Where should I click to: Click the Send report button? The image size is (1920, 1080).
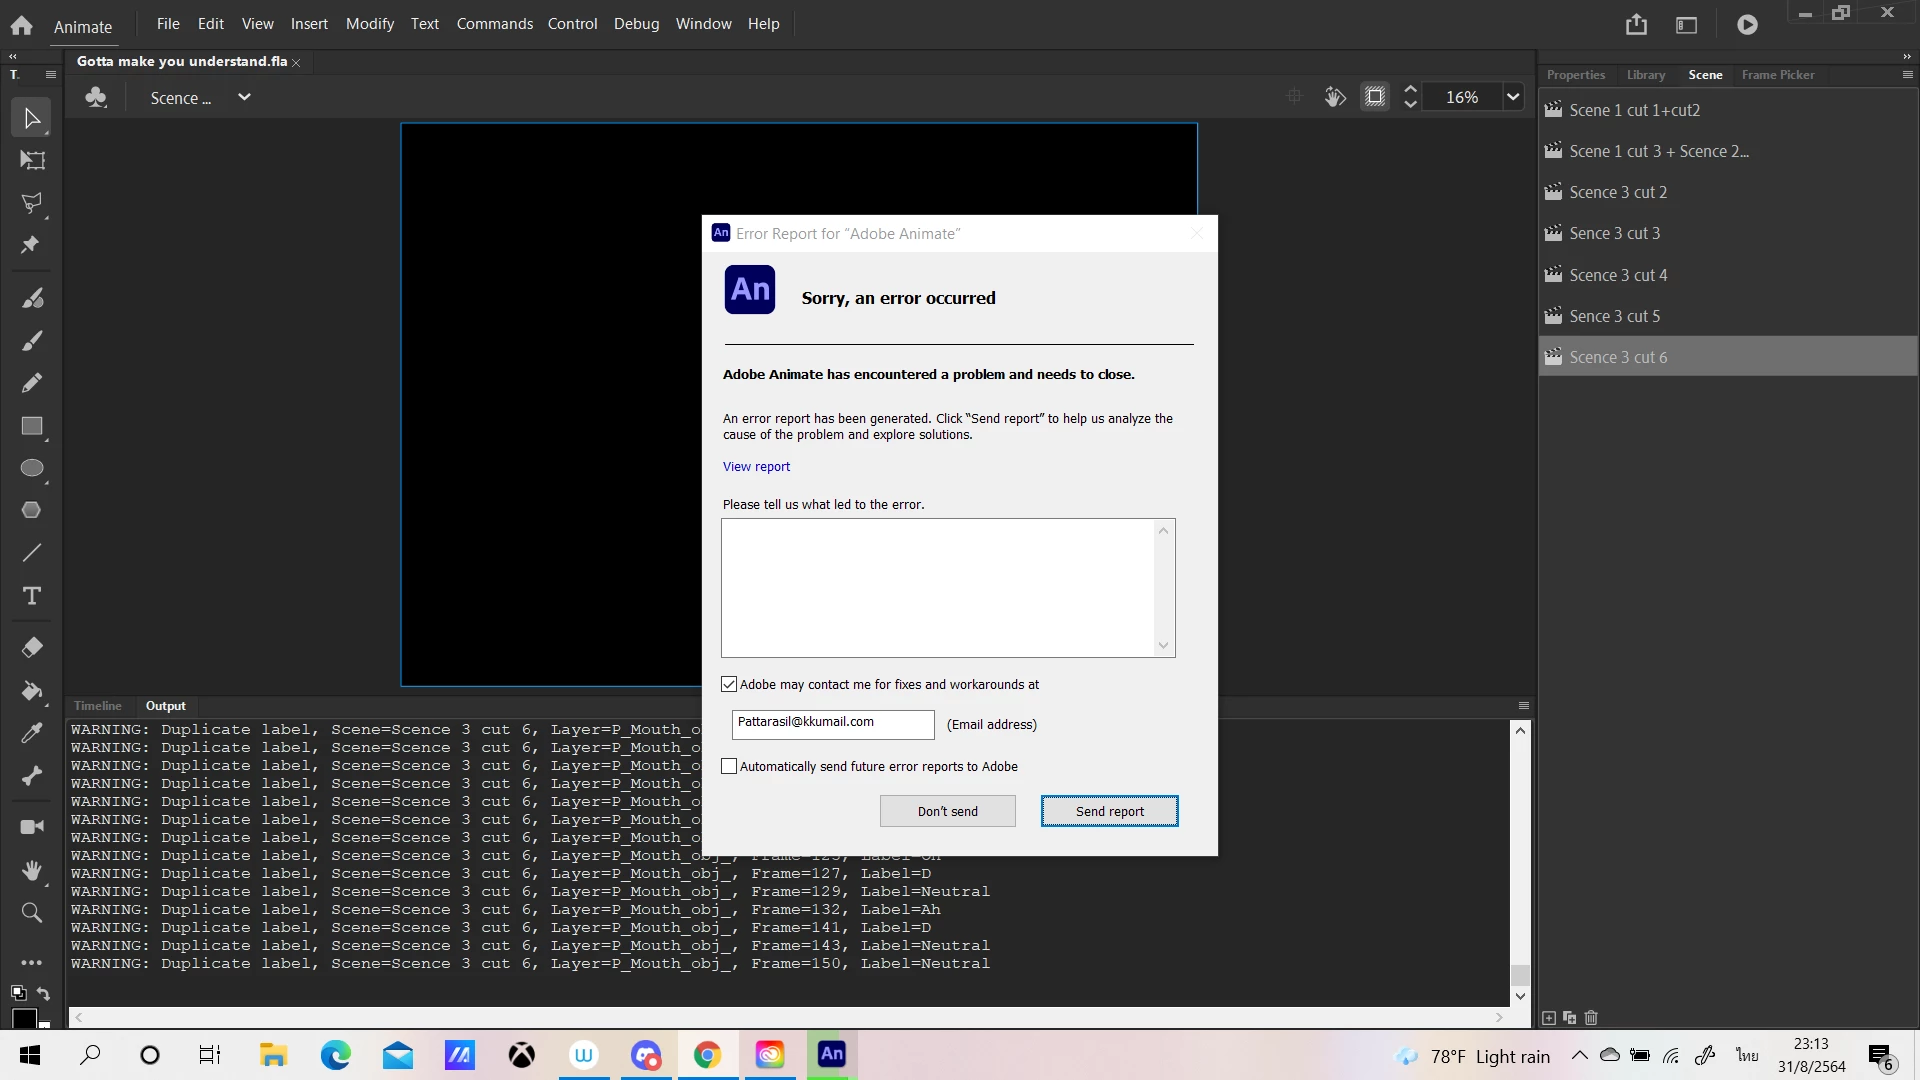[x=1109, y=811]
